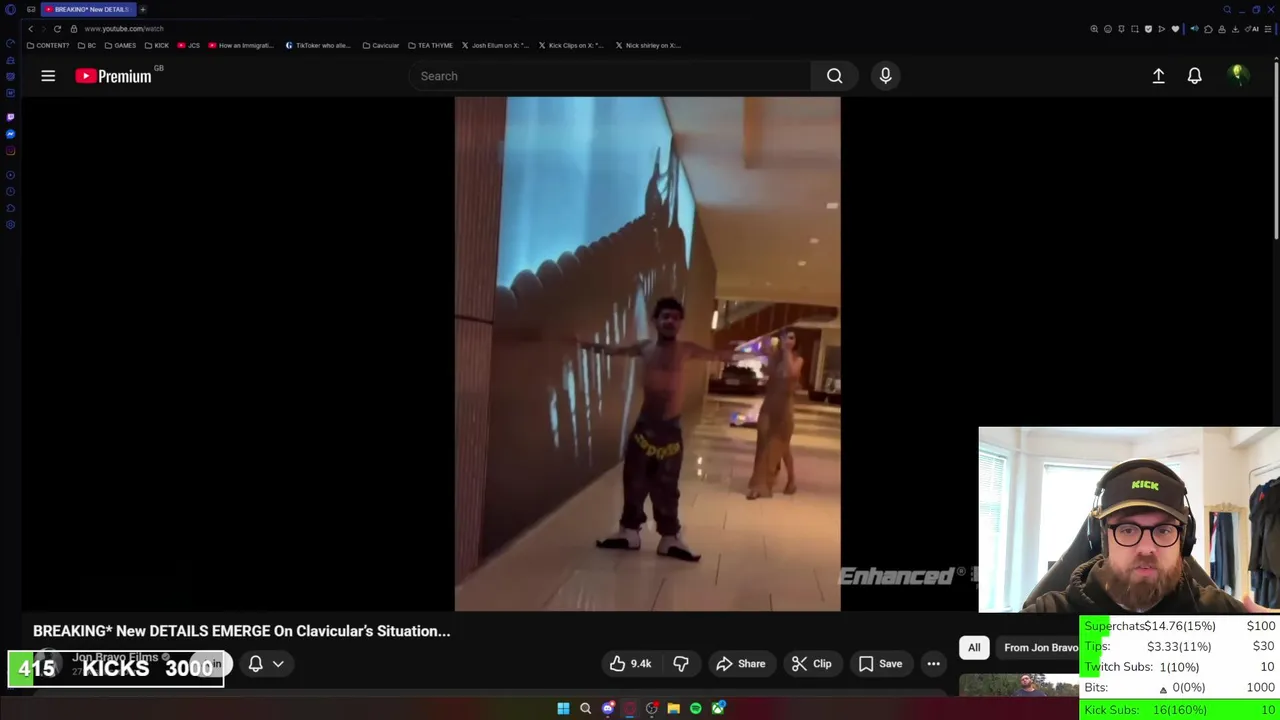
Task: Toggle the ad blocker shield icon
Action: pyautogui.click(x=1148, y=29)
